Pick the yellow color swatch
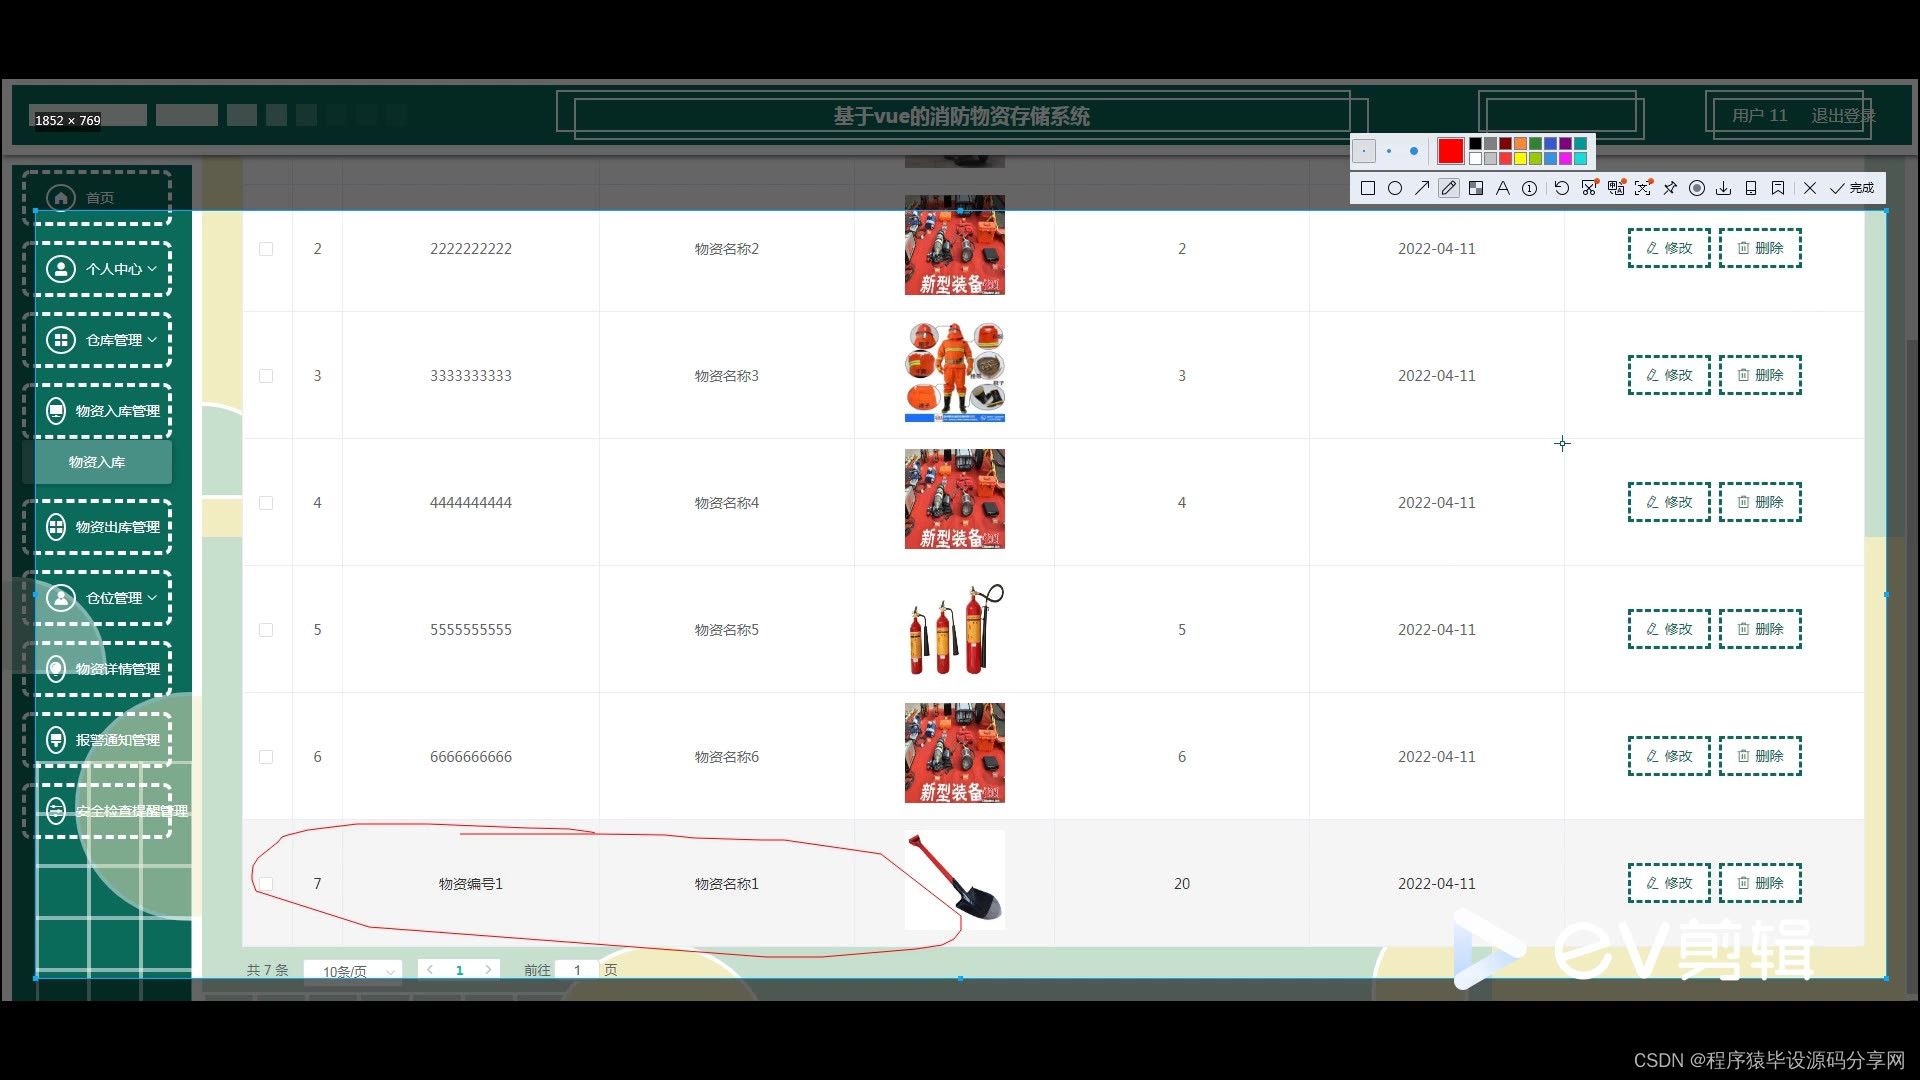 (1520, 158)
